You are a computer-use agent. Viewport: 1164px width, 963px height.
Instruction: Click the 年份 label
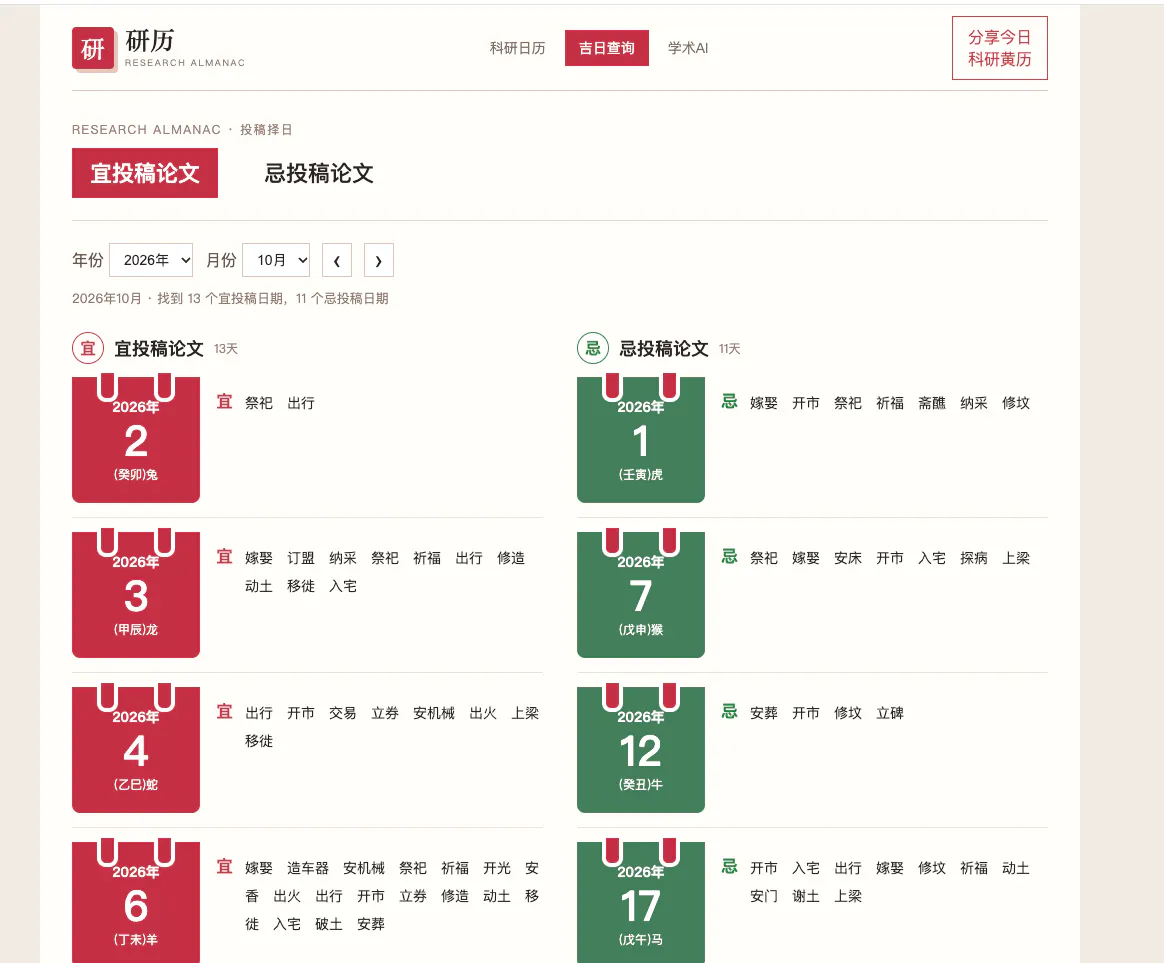[x=88, y=260]
